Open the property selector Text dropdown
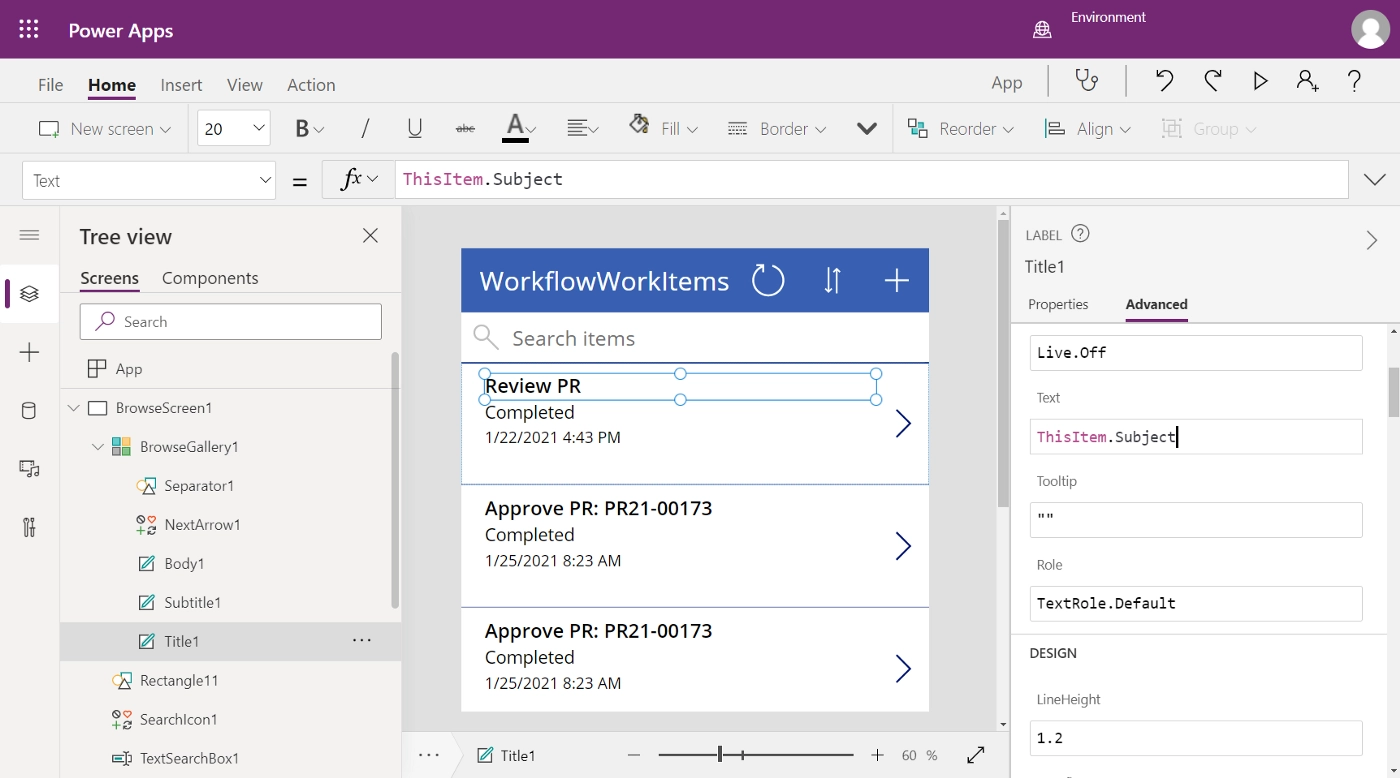 coord(148,180)
